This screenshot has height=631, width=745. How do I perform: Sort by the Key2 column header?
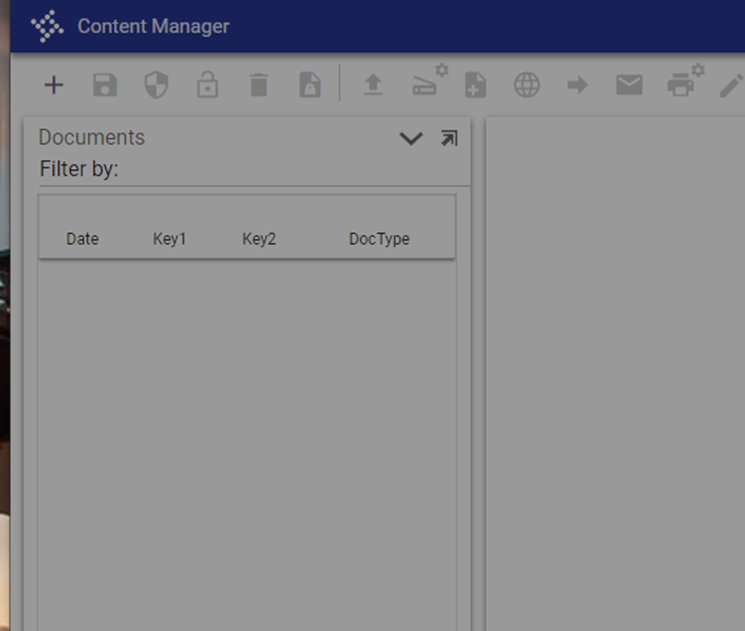pos(259,239)
